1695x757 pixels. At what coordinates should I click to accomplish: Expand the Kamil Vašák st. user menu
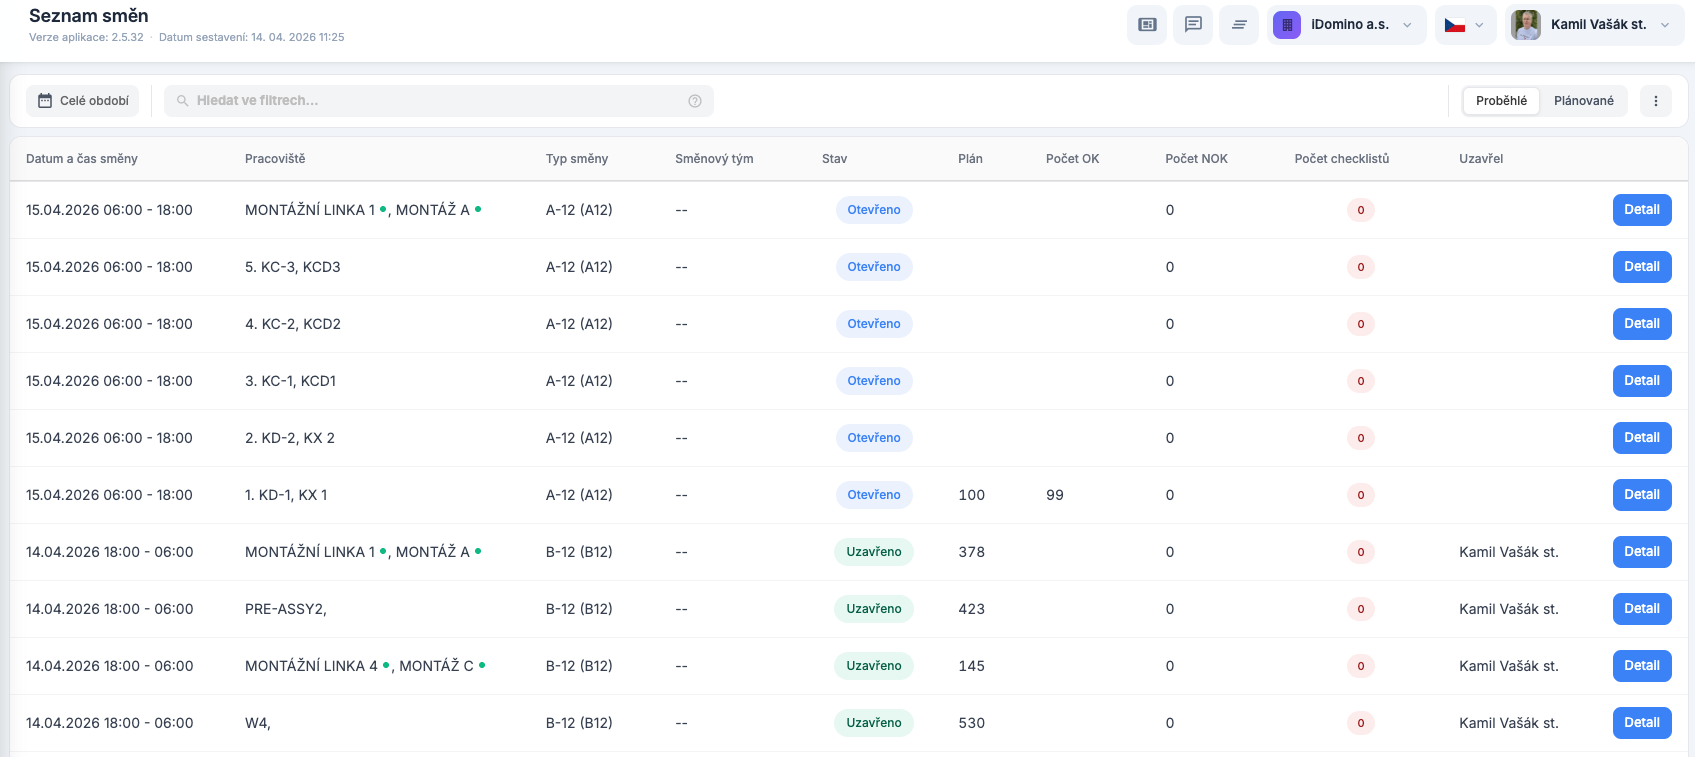tap(1665, 25)
